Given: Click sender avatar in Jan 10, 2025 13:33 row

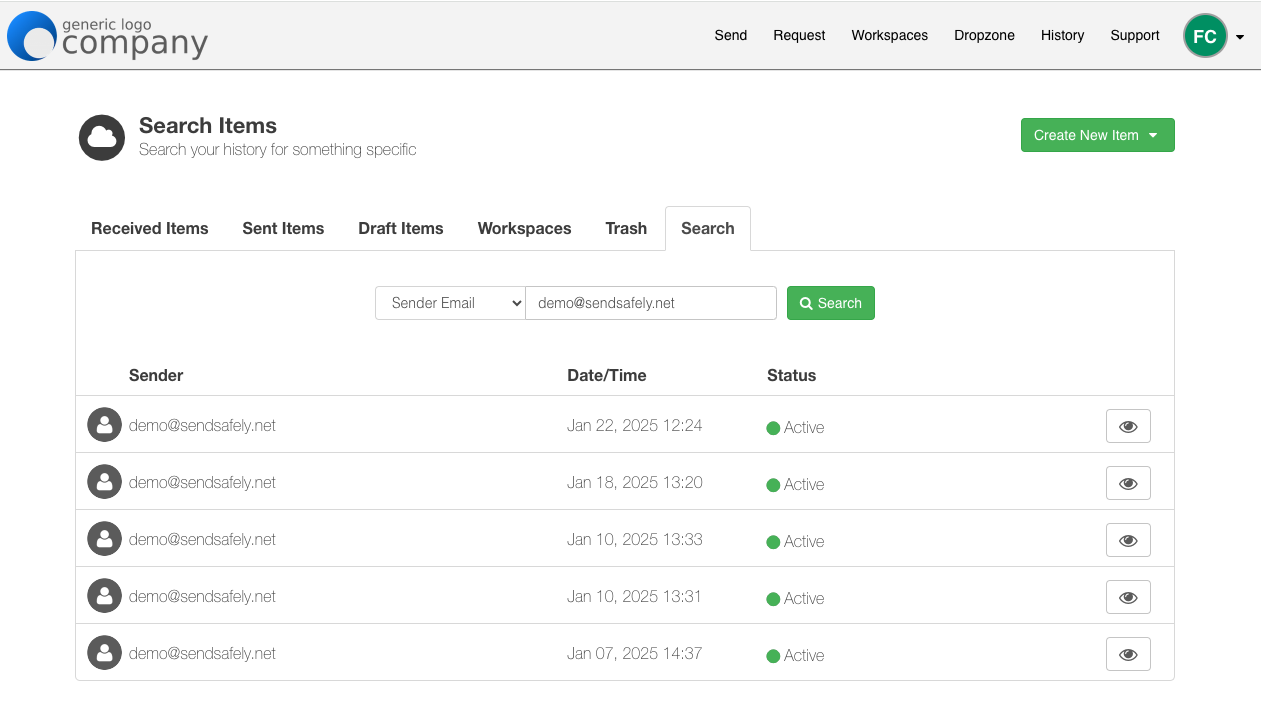Looking at the screenshot, I should pos(104,539).
